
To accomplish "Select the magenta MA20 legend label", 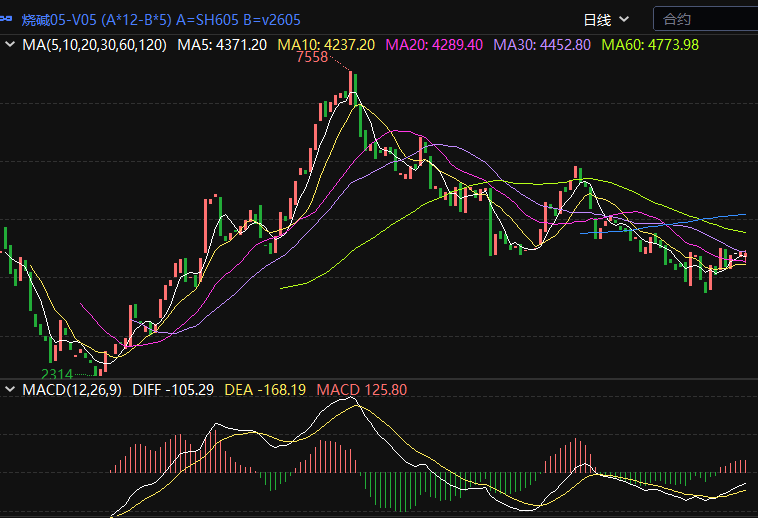I will click(x=434, y=45).
